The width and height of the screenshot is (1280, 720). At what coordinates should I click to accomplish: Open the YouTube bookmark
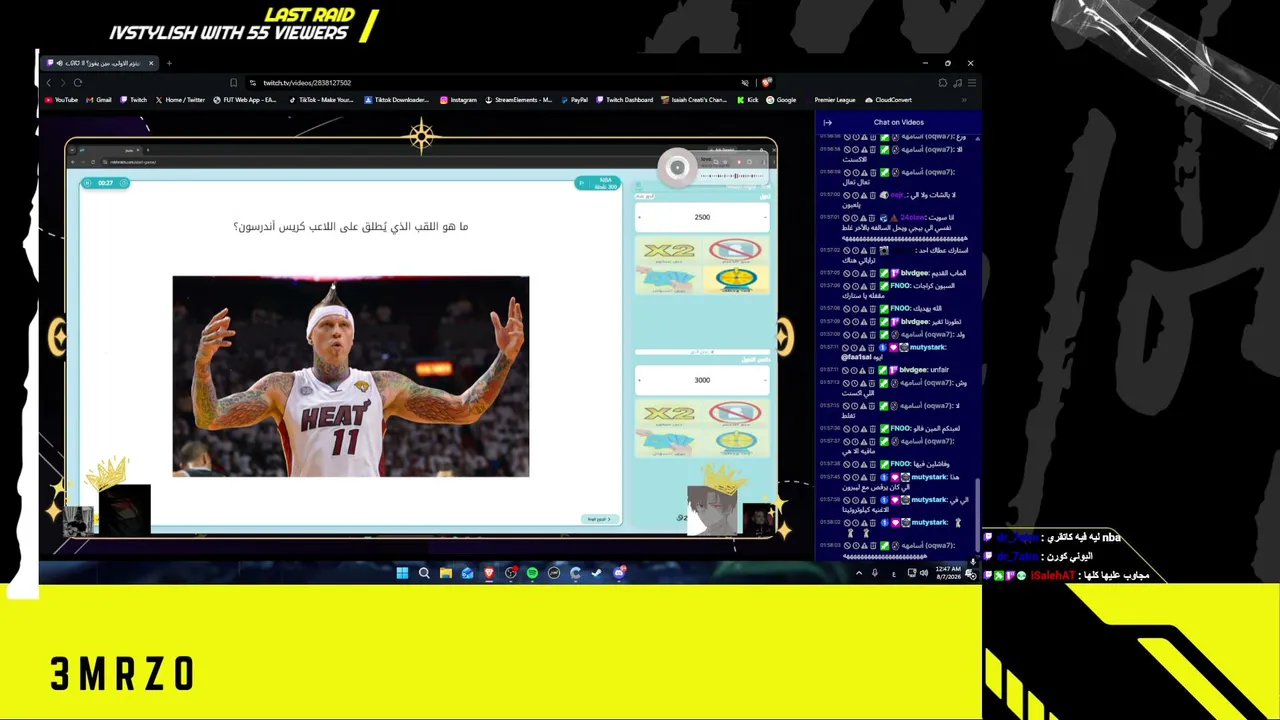pos(61,100)
